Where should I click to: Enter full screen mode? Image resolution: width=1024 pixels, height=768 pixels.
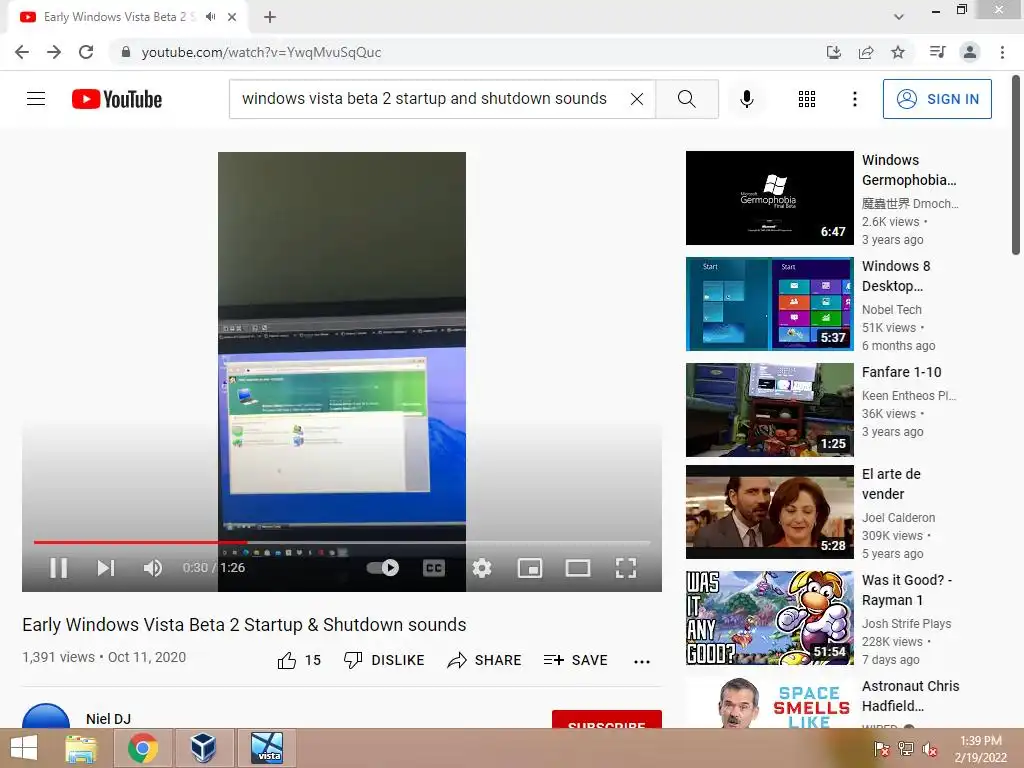coord(626,568)
